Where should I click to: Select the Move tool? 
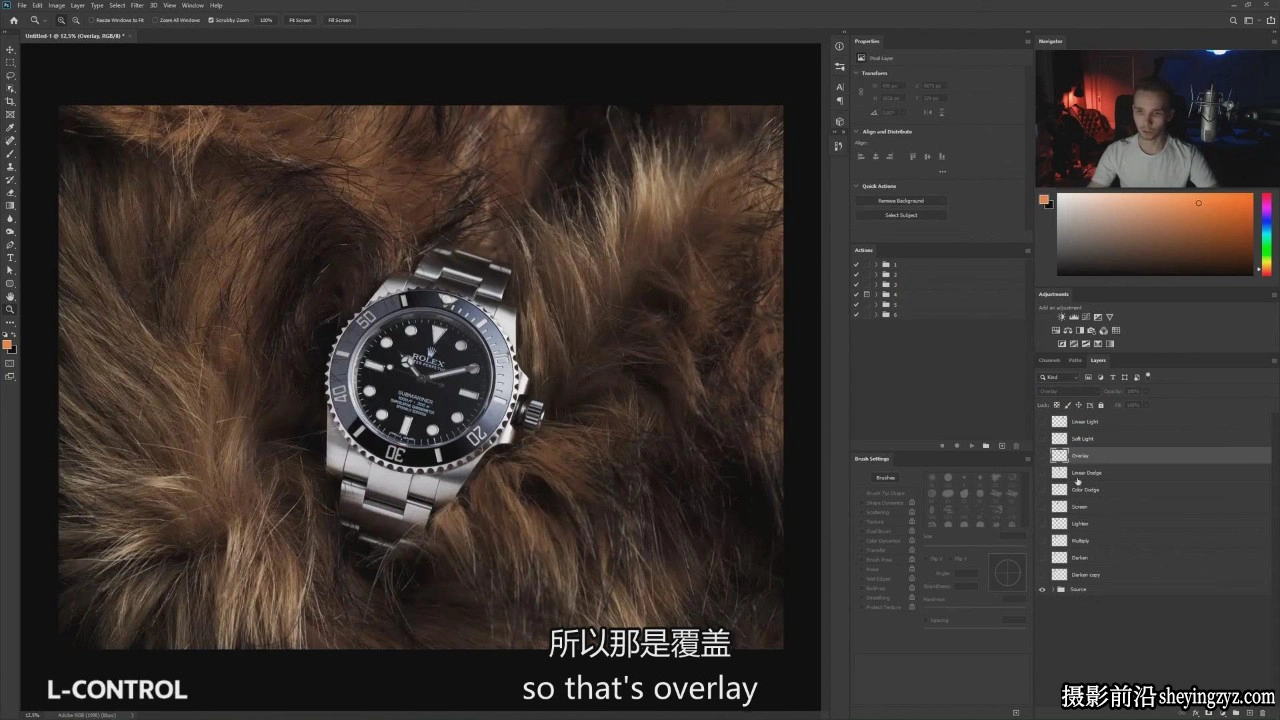[x=10, y=49]
